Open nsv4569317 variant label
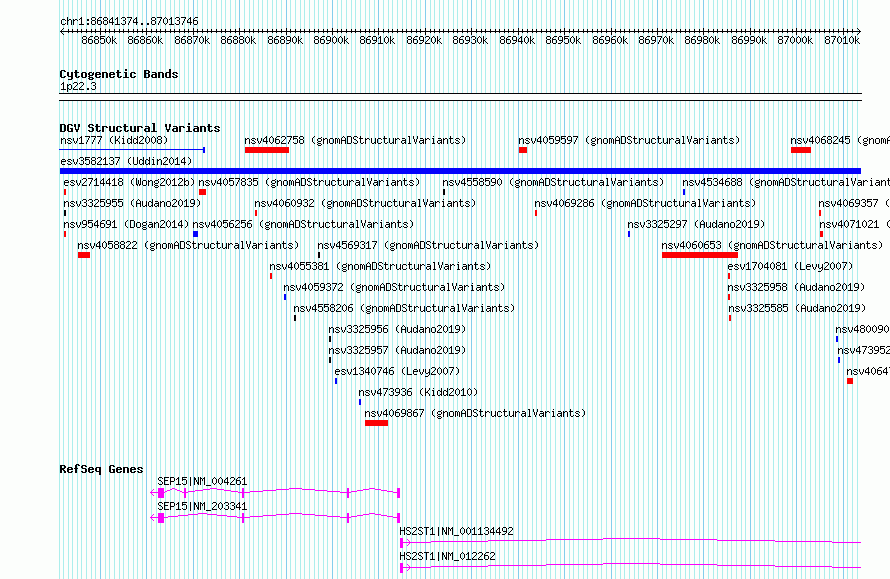This screenshot has height=579, width=890. [x=428, y=245]
